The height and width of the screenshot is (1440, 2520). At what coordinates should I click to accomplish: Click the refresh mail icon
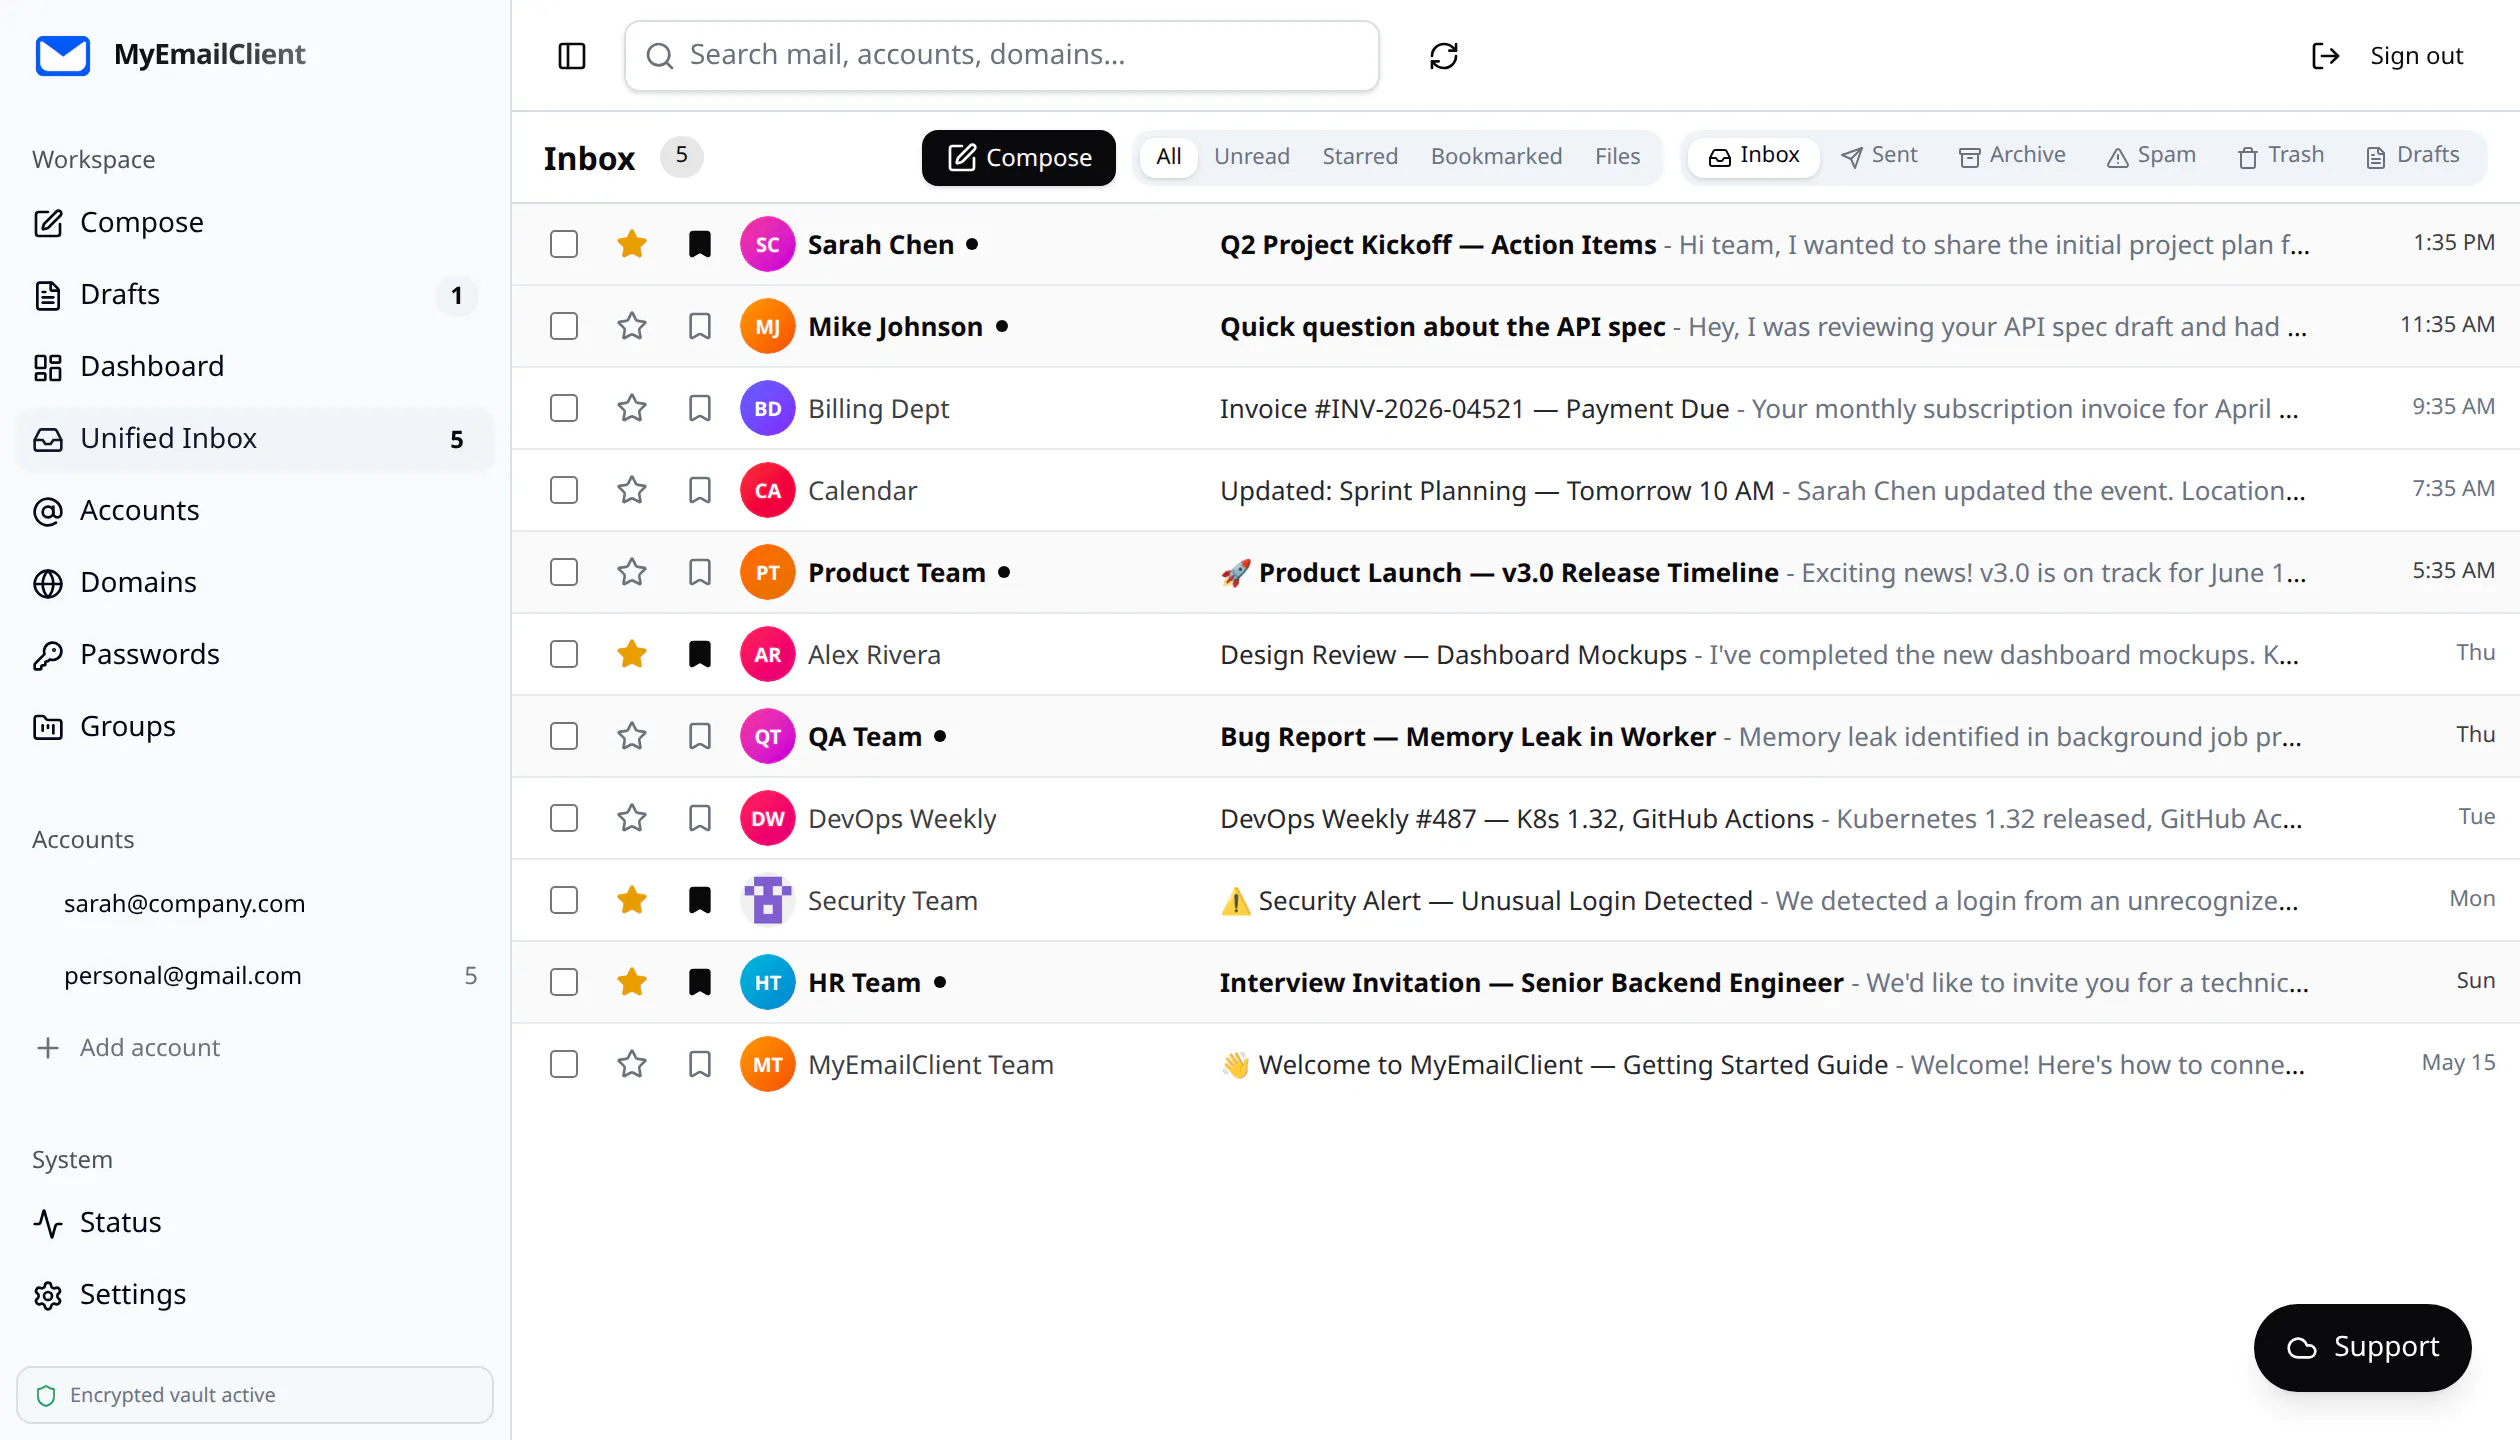point(1444,56)
